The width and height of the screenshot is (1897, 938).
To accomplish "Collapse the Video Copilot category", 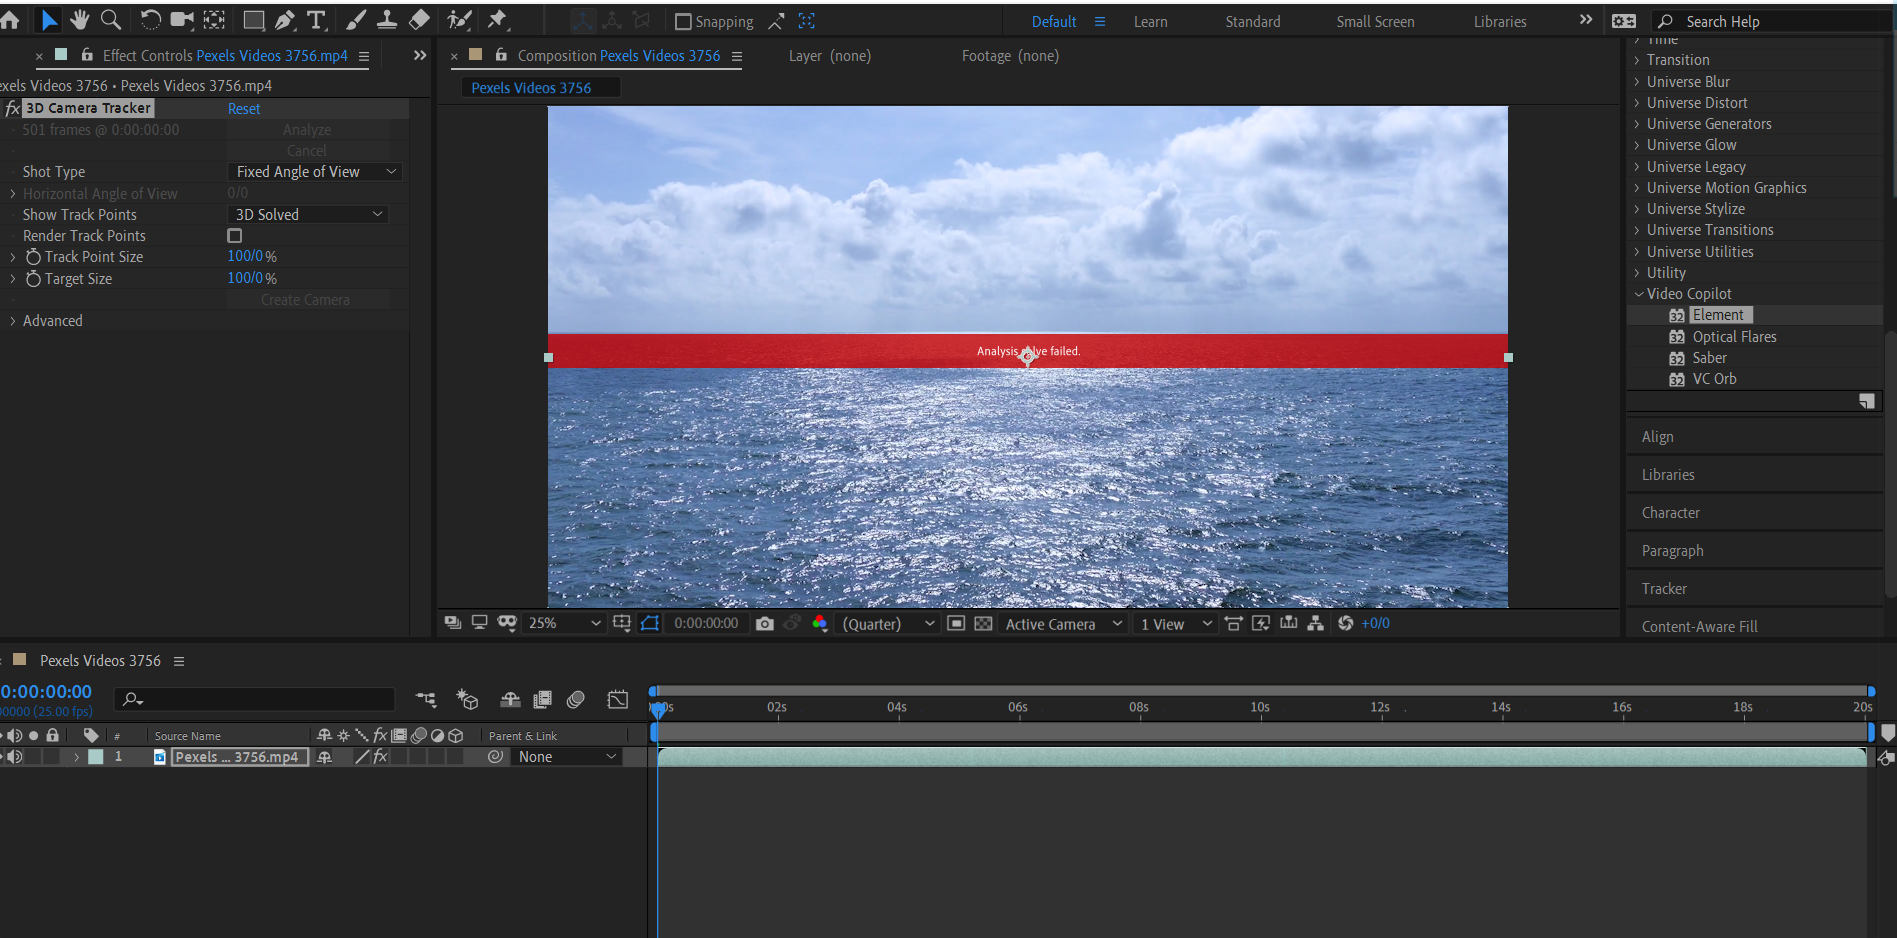I will point(1638,294).
